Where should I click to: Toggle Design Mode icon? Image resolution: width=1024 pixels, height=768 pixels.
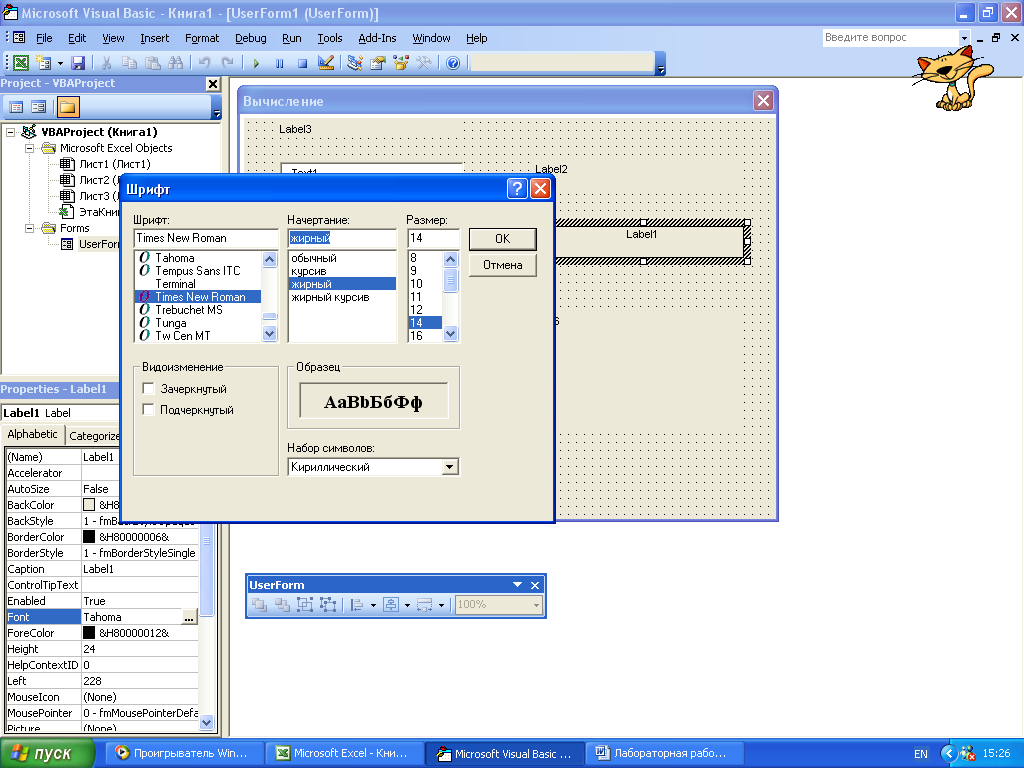[325, 63]
